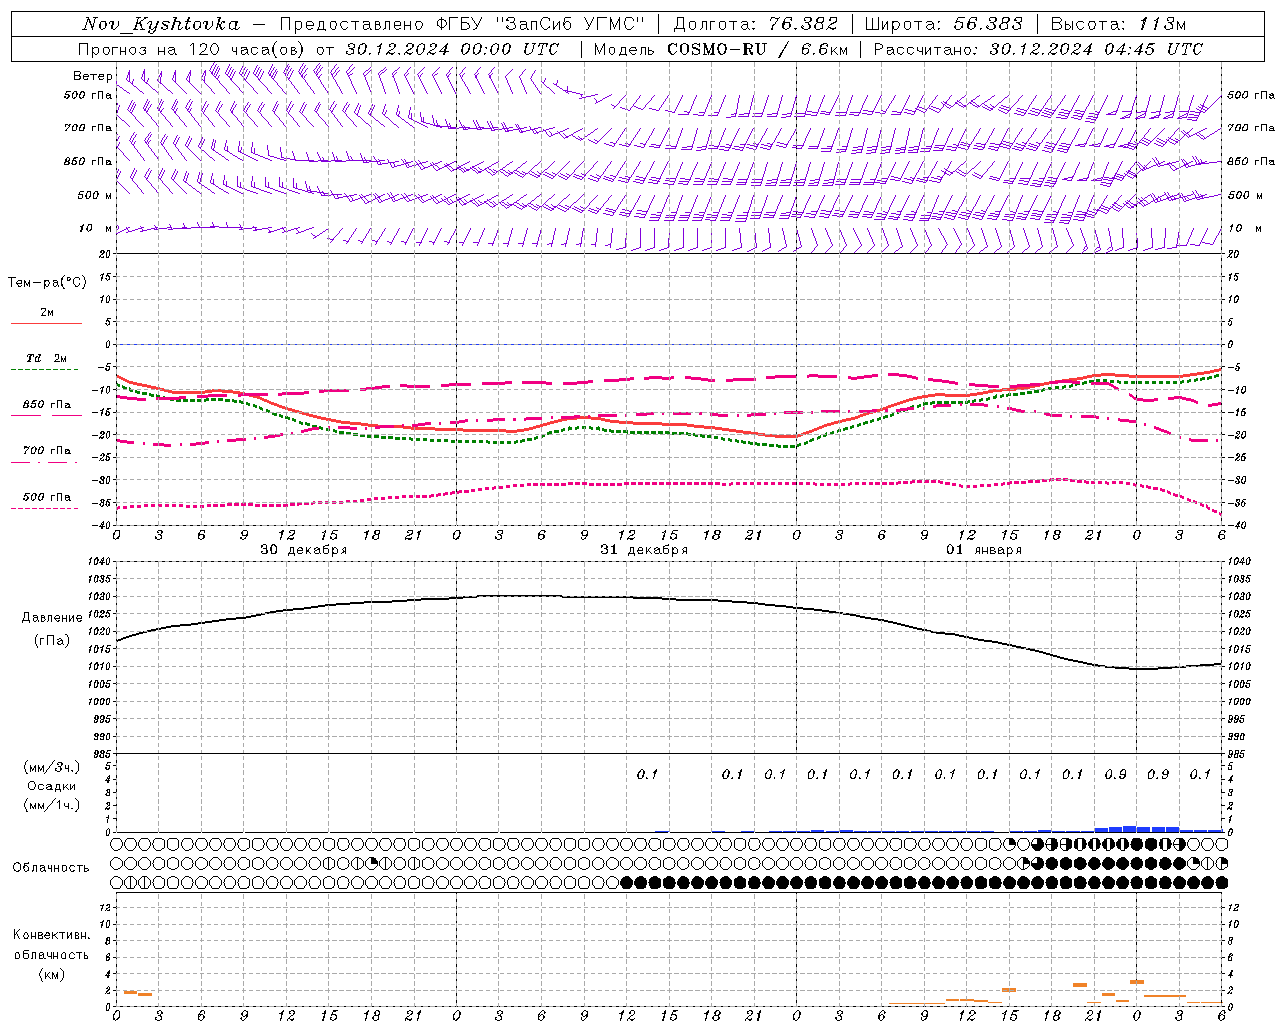Image resolution: width=1280 pixels, height=1024 pixels.
Task: Click the '(мм/3ч.)' precipitation unit label
Action: 52,767
